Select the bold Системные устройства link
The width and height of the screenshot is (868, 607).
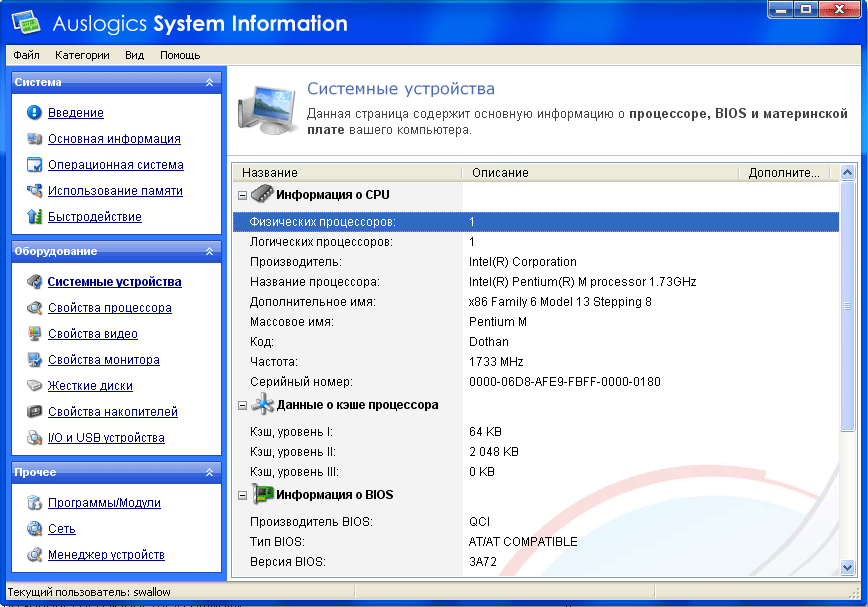pos(115,281)
